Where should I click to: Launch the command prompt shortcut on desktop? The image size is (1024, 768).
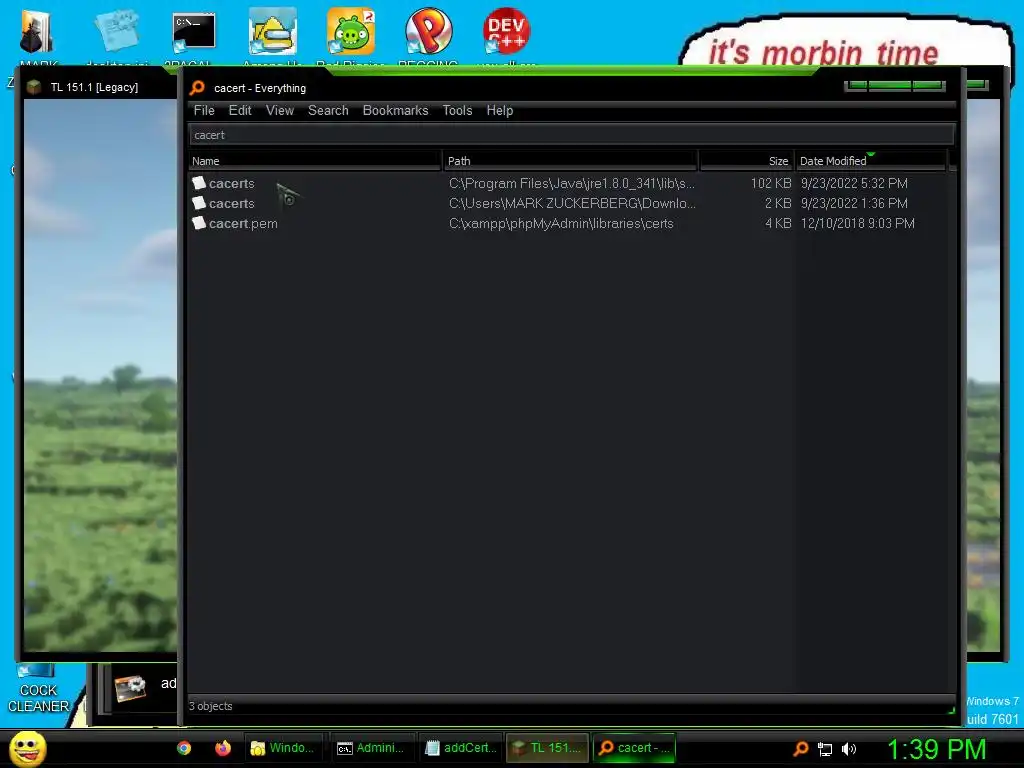(x=193, y=31)
